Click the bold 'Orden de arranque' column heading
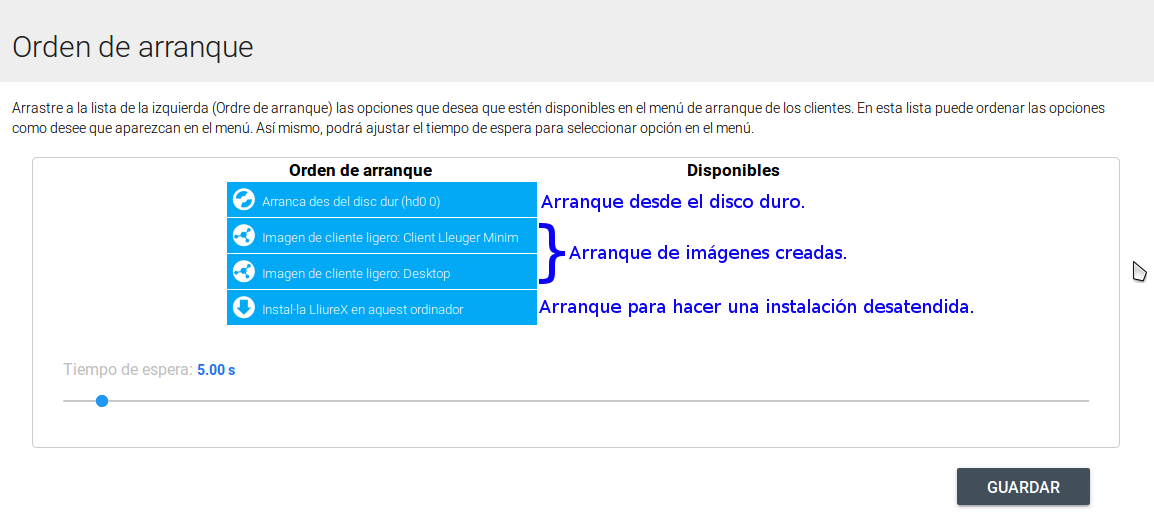This screenshot has width=1154, height=519. [360, 170]
